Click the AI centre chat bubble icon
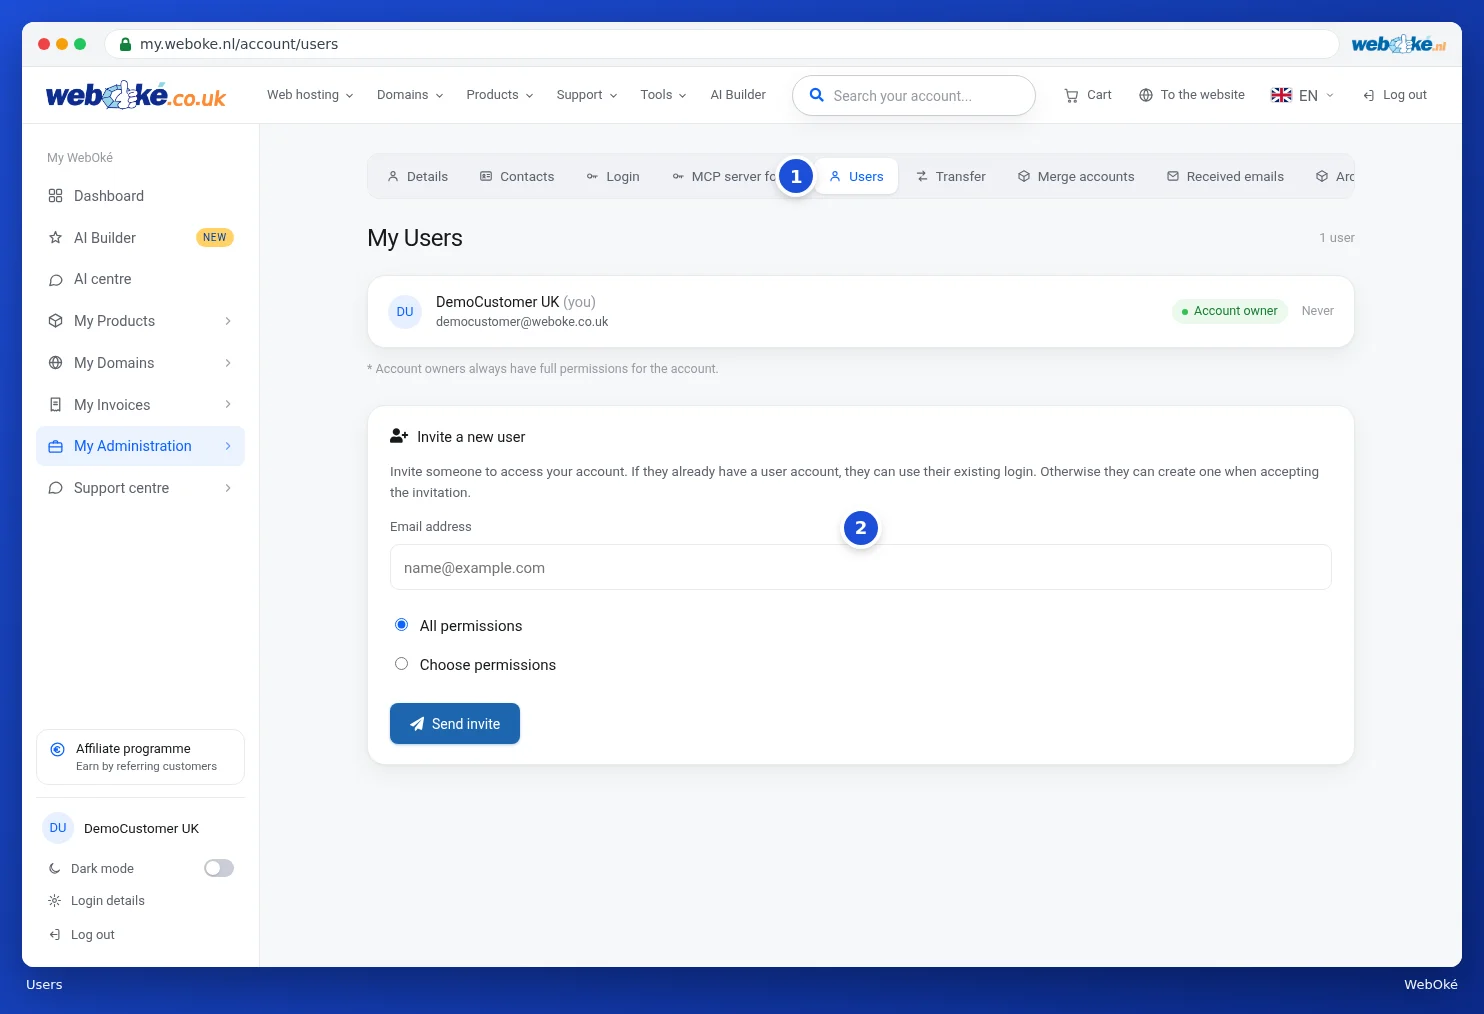 56,280
